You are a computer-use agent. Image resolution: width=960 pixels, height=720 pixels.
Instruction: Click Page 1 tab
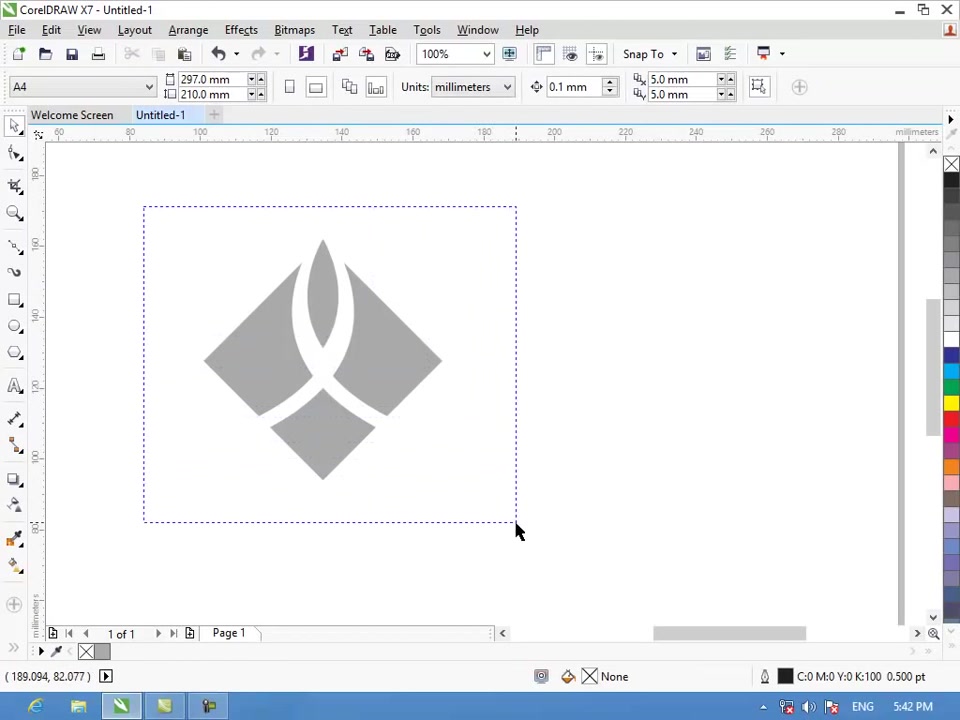click(229, 633)
